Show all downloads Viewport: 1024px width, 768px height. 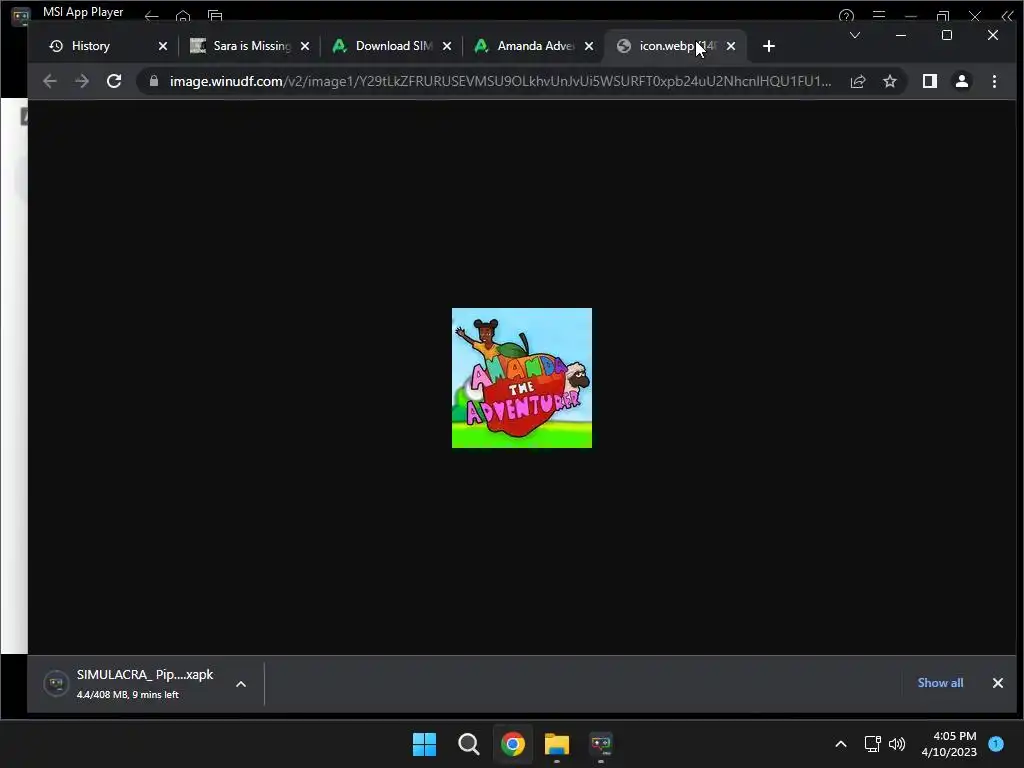pyautogui.click(x=940, y=682)
